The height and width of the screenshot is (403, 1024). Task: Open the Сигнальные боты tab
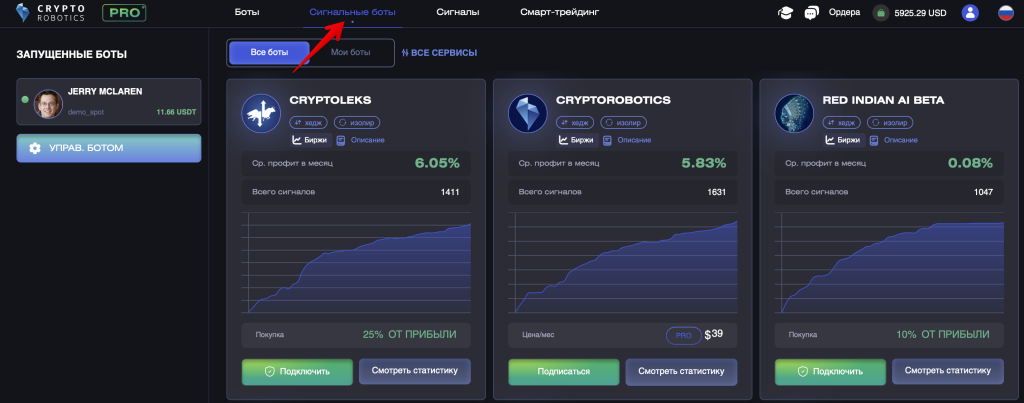[x=352, y=12]
